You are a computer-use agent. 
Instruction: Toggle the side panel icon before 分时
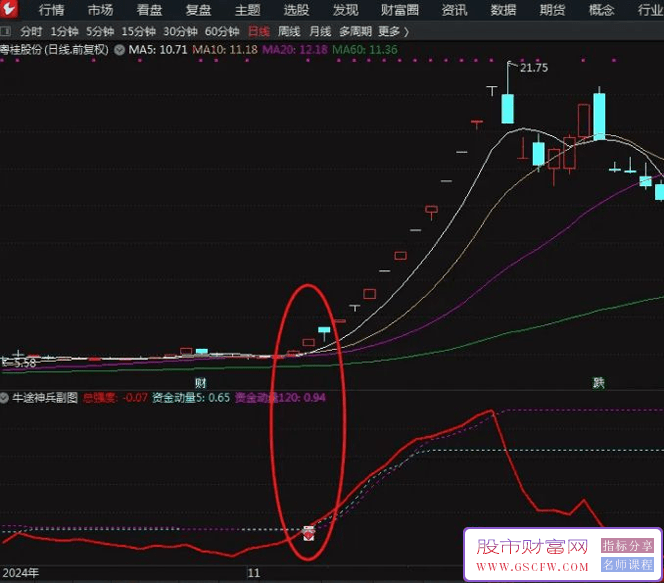coord(6,31)
